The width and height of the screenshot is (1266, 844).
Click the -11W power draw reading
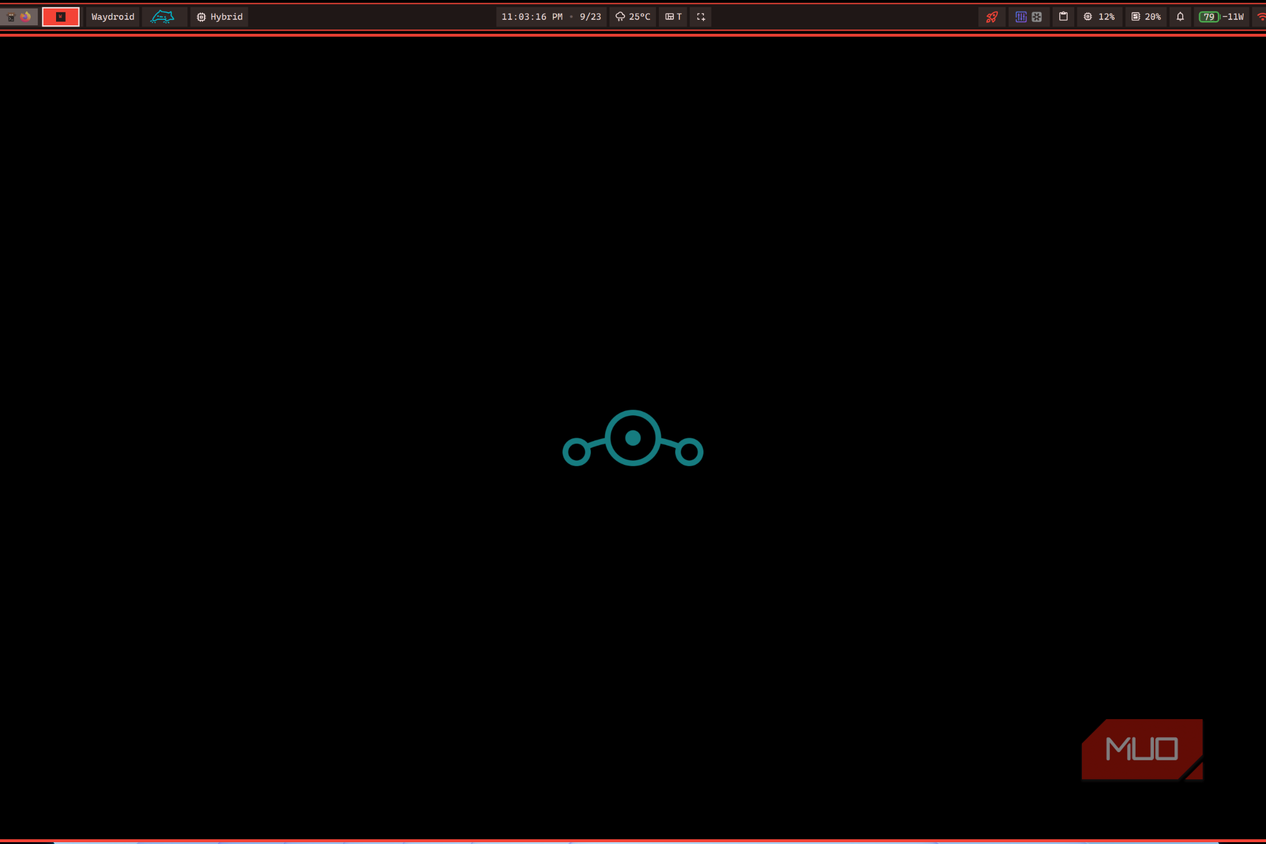click(x=1234, y=17)
